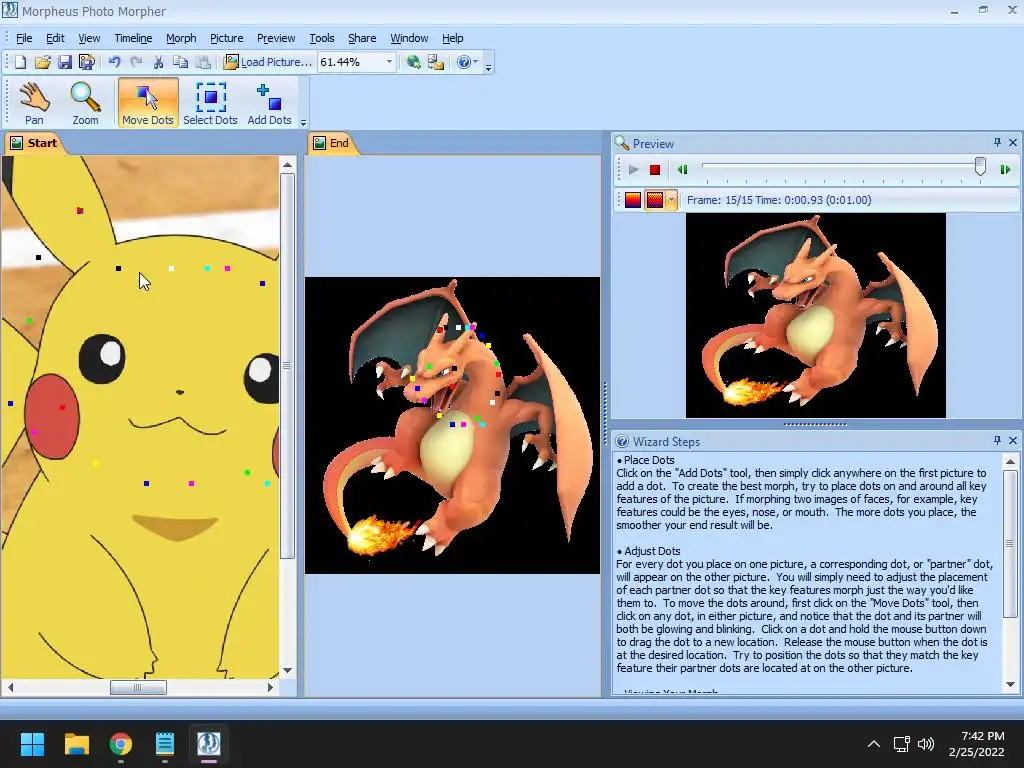Pin the Preview panel
The width and height of the screenshot is (1024, 768).
(997, 142)
